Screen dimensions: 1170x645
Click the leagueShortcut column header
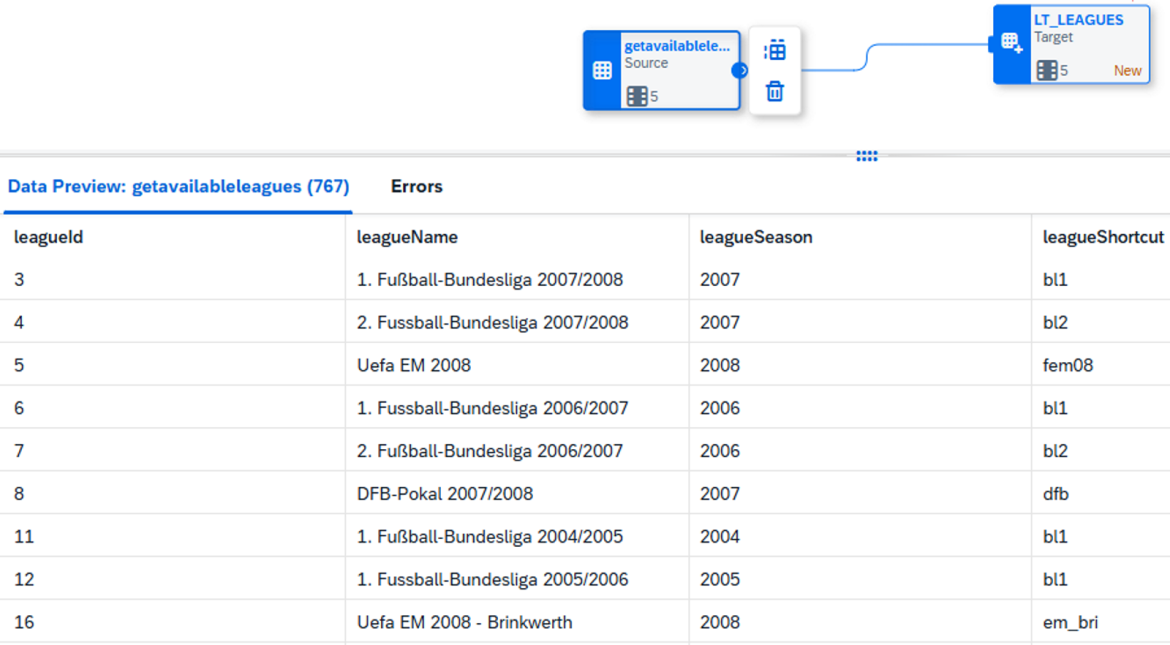pos(1102,237)
